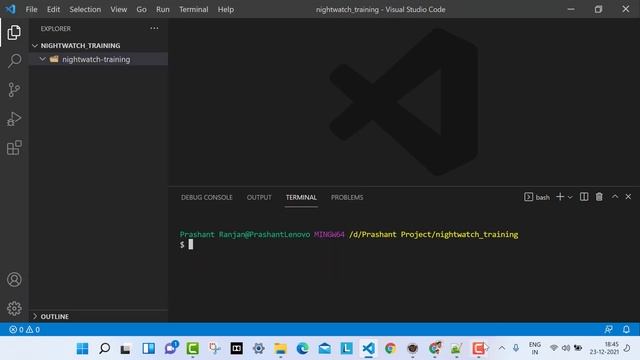Open the Chat app in taskbar
The height and width of the screenshot is (360, 640).
click(171, 348)
